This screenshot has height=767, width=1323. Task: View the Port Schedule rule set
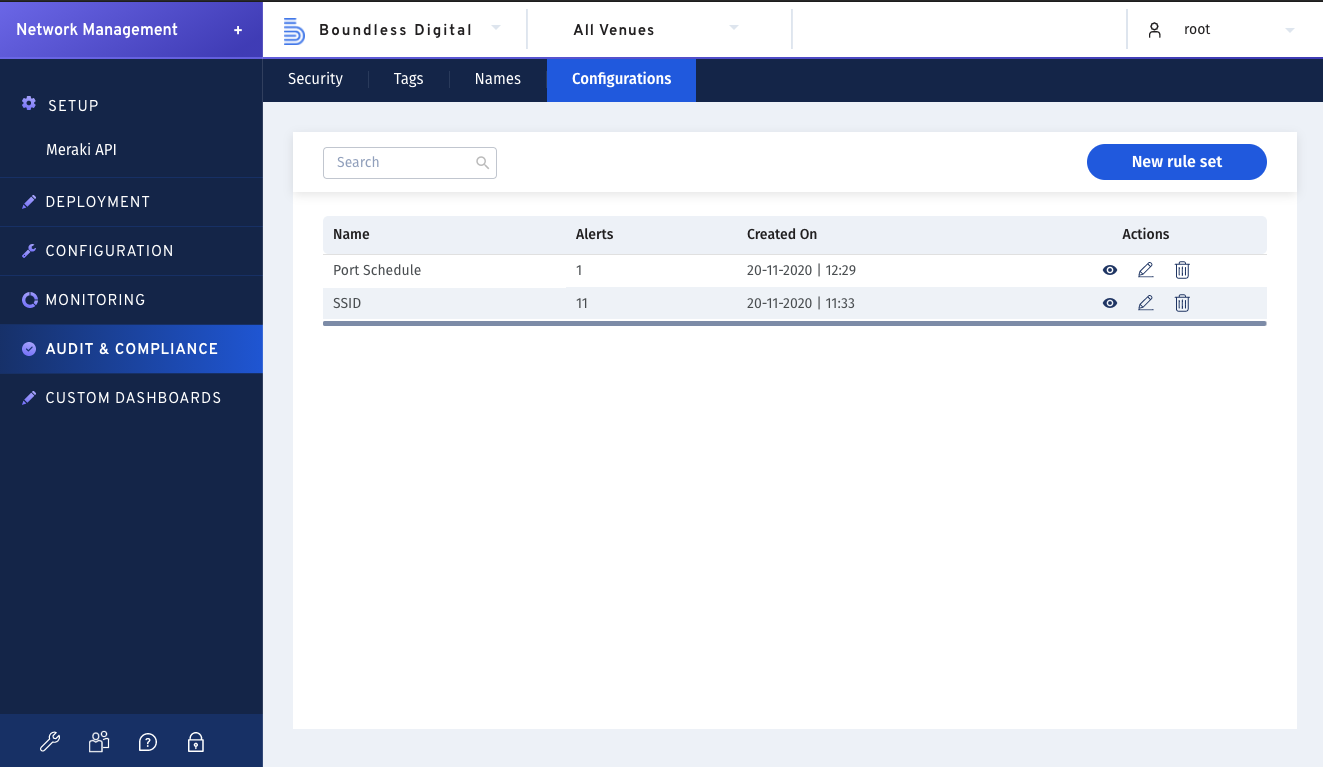1110,270
